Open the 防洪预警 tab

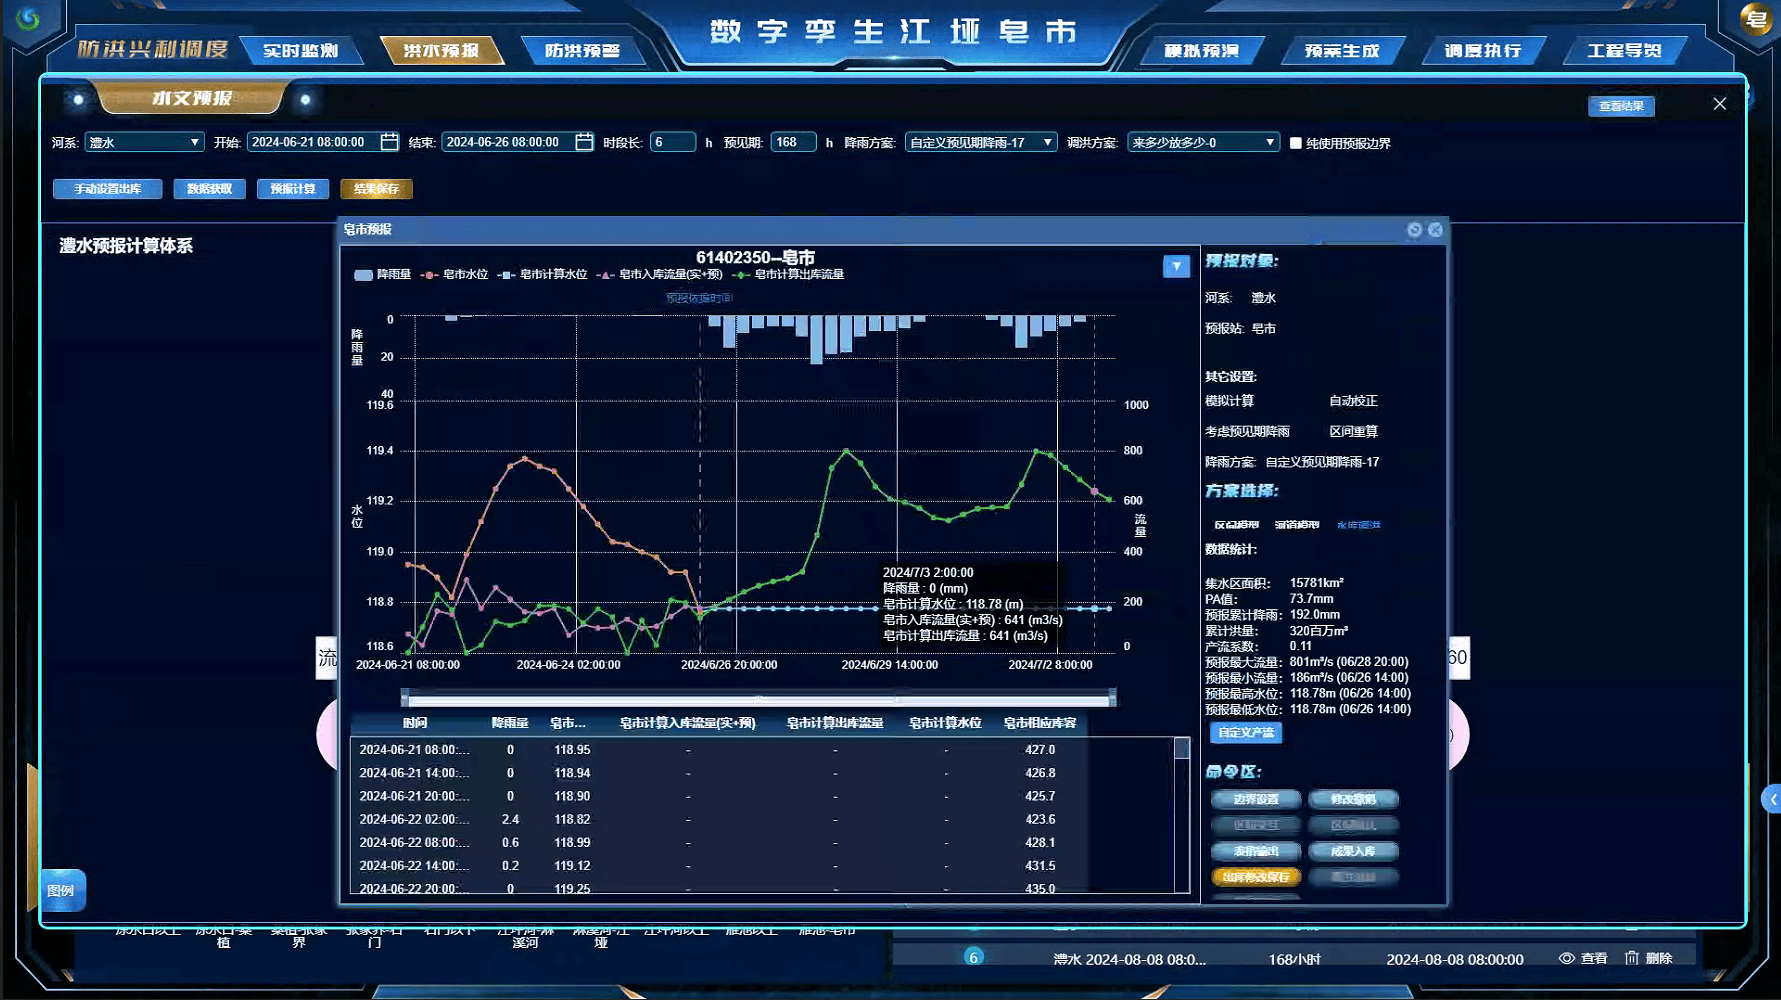coord(582,50)
